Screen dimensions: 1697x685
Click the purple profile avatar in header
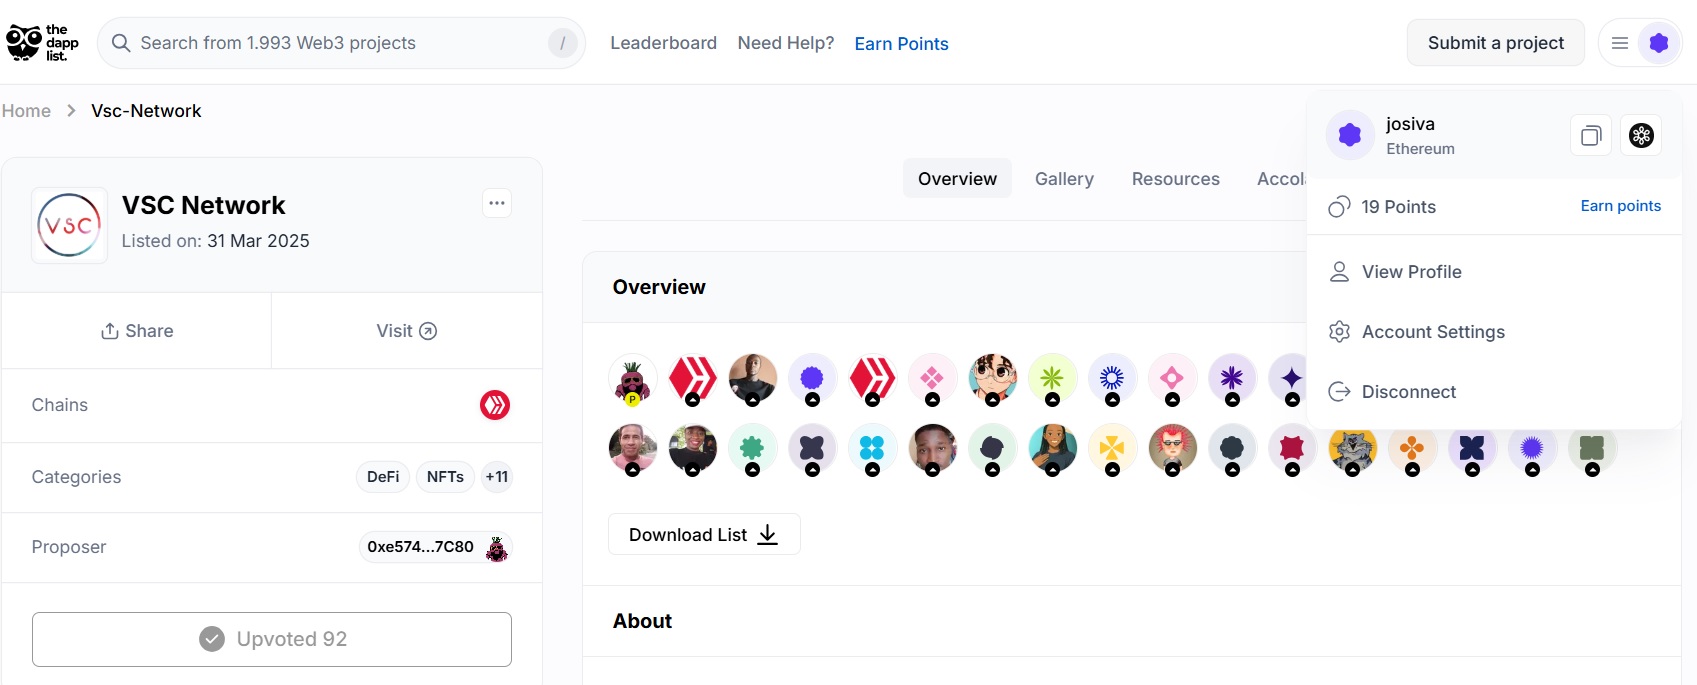pyautogui.click(x=1659, y=43)
